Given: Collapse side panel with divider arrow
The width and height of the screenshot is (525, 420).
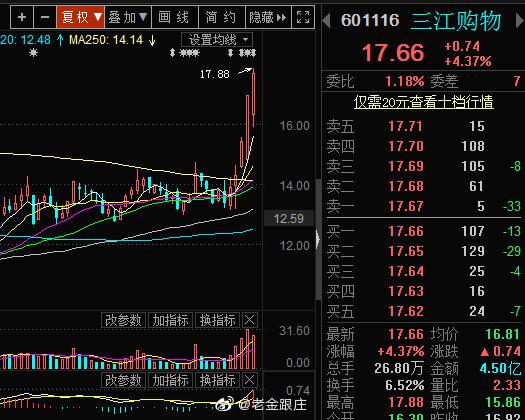Looking at the screenshot, I should (318, 239).
